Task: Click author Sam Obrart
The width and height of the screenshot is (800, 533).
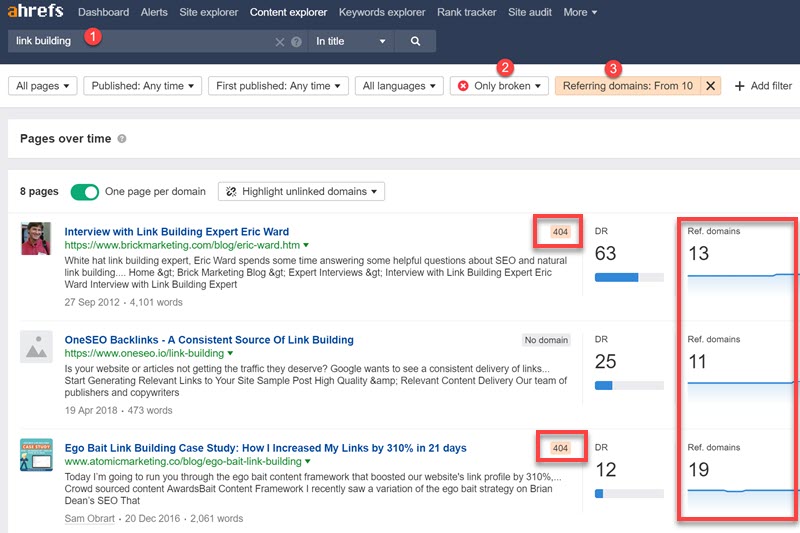Action: pos(90,519)
